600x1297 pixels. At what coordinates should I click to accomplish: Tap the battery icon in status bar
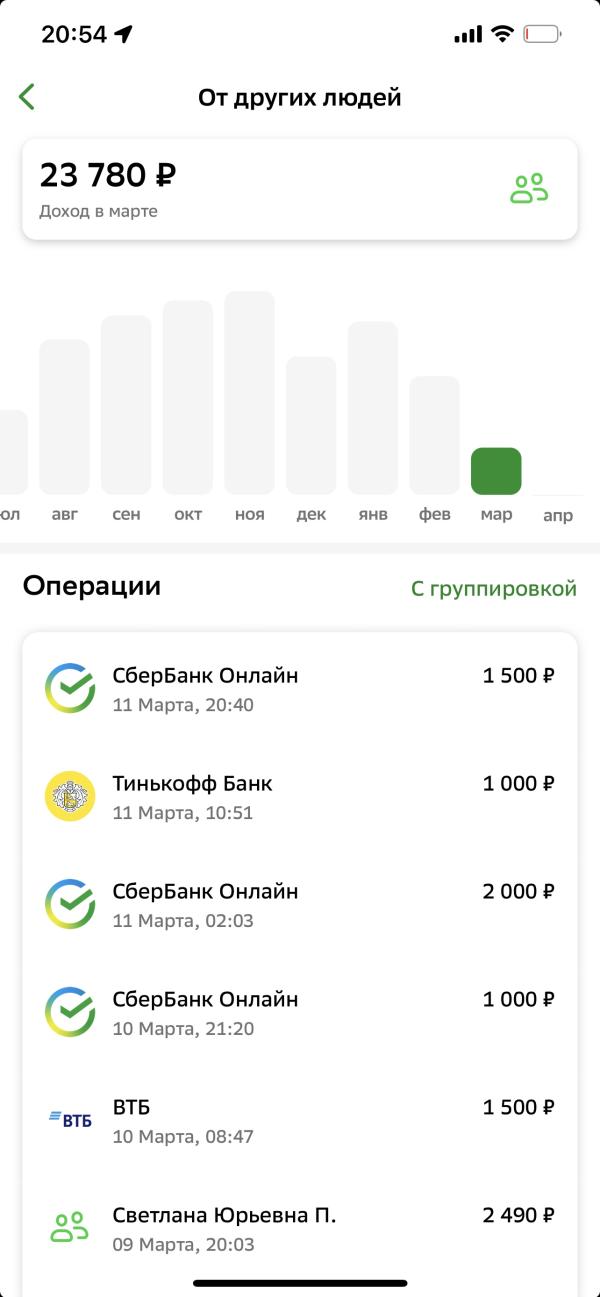point(542,35)
